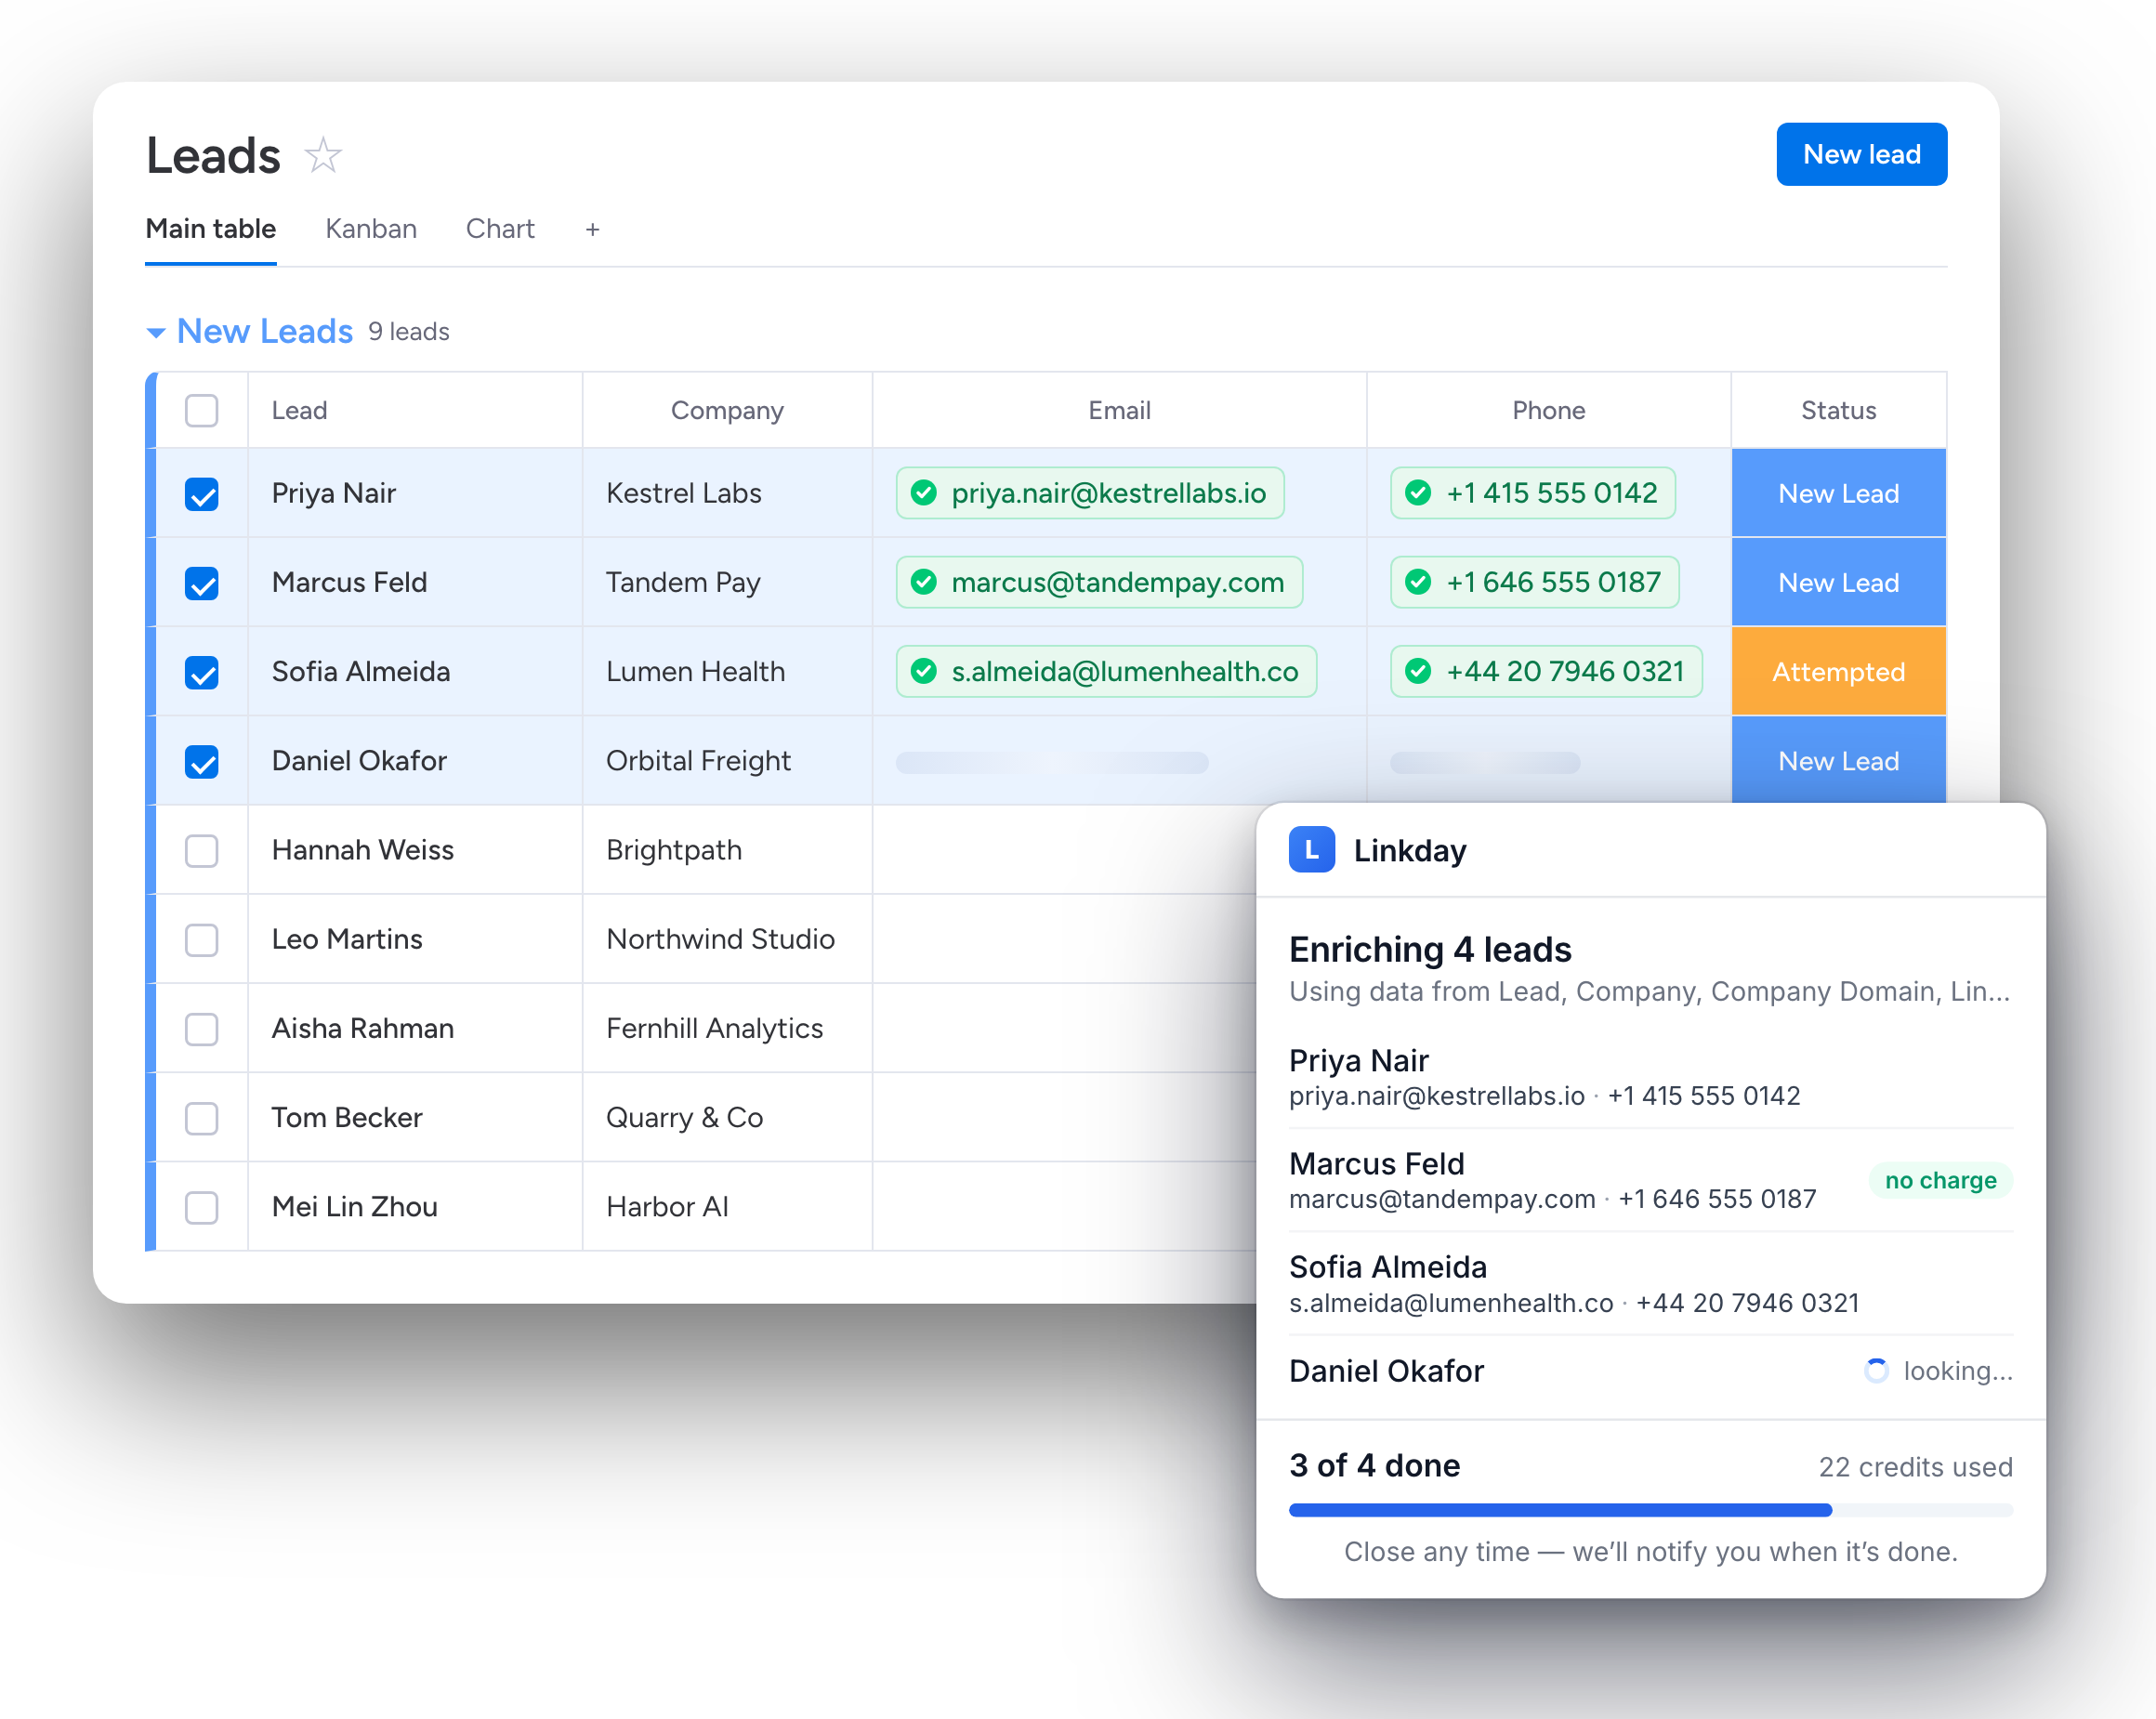Select the Mei Lin Zhou row checkbox
This screenshot has width=2156, height=1719.
point(202,1207)
